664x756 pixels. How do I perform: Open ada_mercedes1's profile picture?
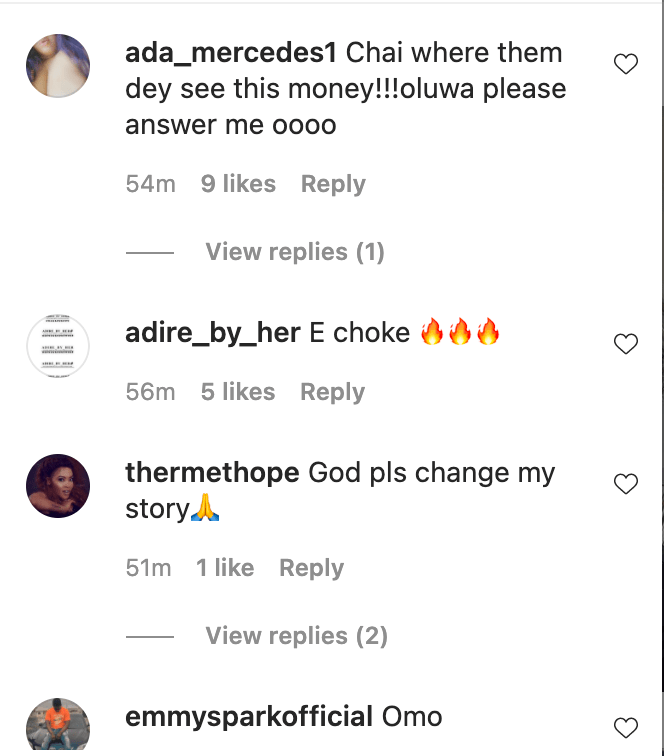coord(58,66)
